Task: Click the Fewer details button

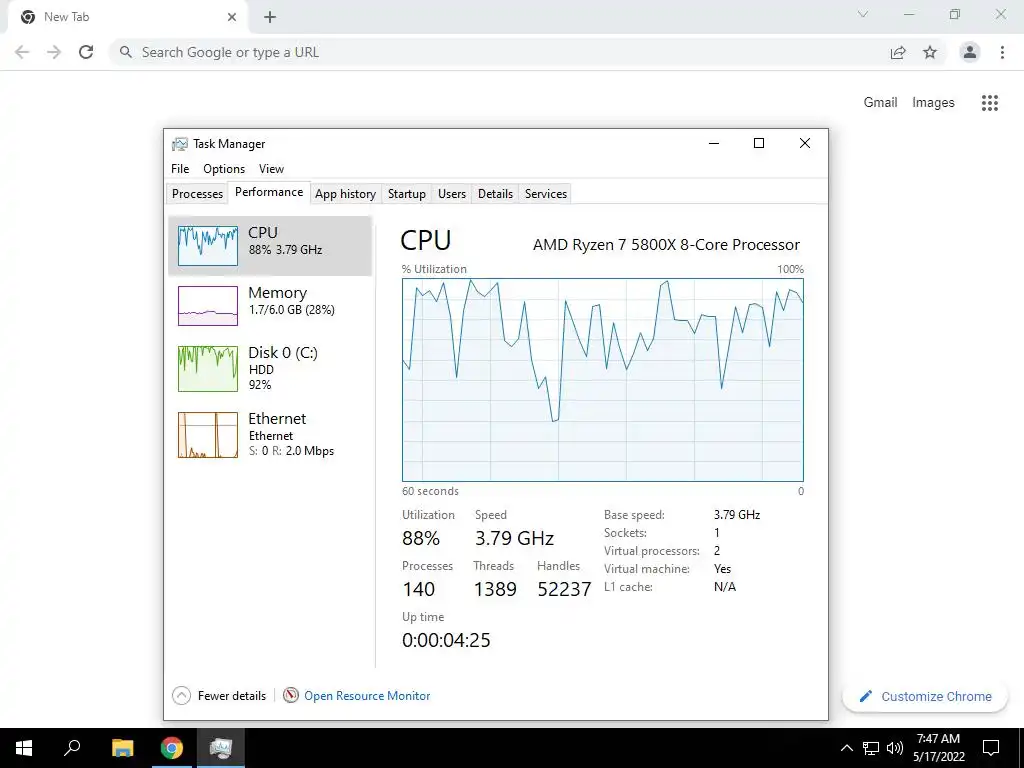Action: pos(219,696)
